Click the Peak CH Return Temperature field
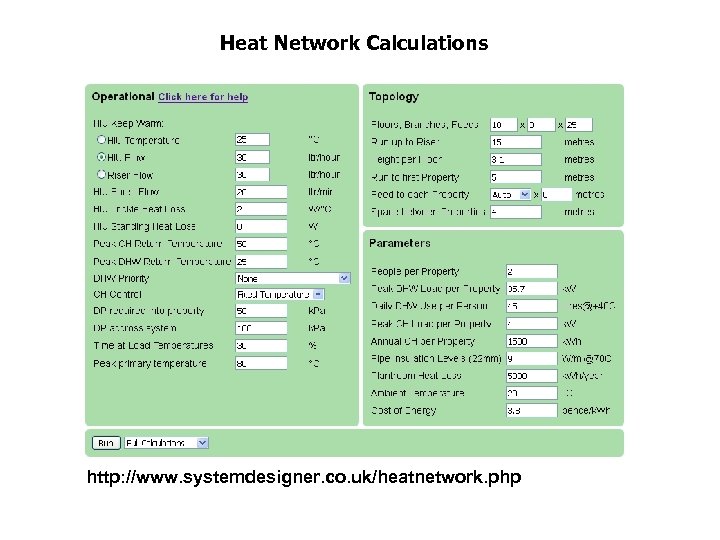The width and height of the screenshot is (720, 540). click(261, 244)
